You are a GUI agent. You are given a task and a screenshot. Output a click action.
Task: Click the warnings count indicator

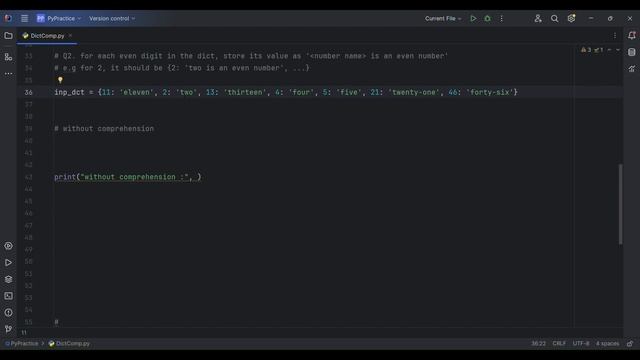click(586, 50)
